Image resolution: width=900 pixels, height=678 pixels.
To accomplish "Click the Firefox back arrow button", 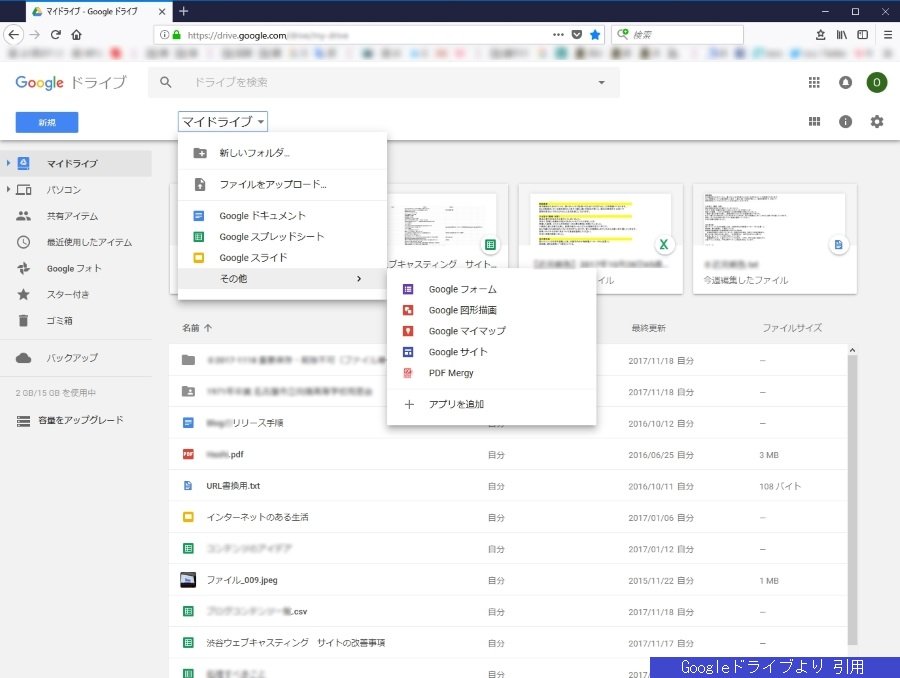I will [14, 34].
